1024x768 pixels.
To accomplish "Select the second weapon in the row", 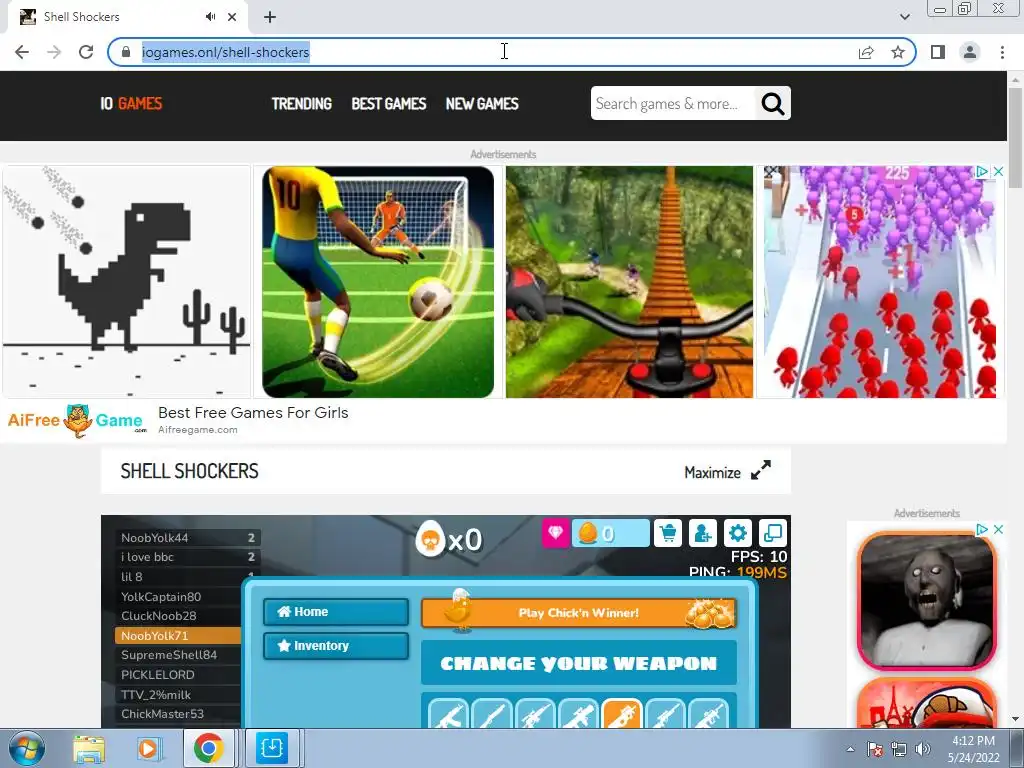I will 491,713.
